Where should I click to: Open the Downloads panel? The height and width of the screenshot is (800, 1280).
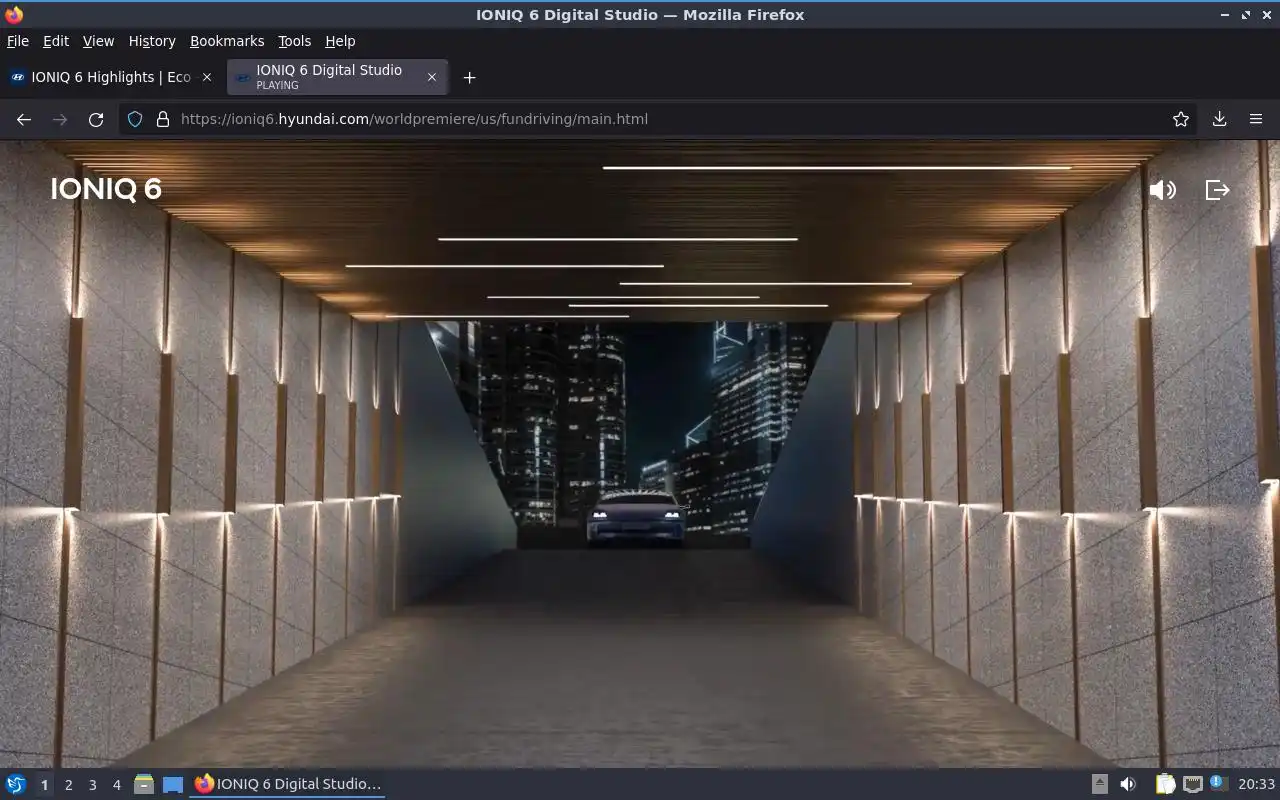1219,119
